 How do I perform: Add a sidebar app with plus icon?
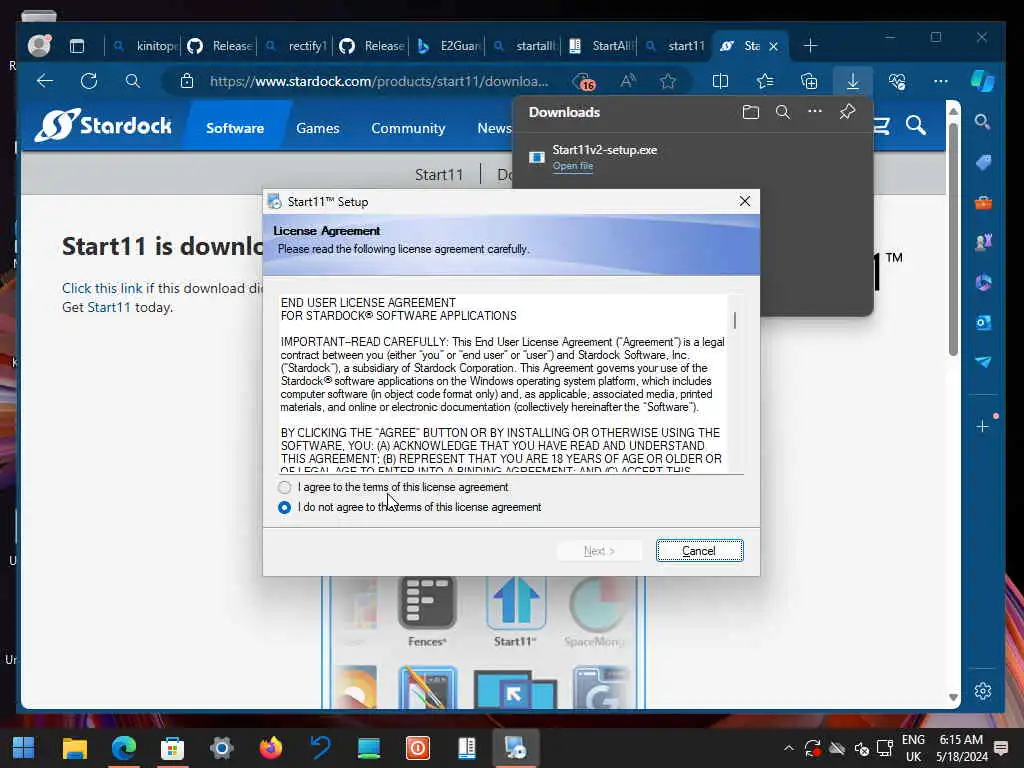pyautogui.click(x=982, y=426)
